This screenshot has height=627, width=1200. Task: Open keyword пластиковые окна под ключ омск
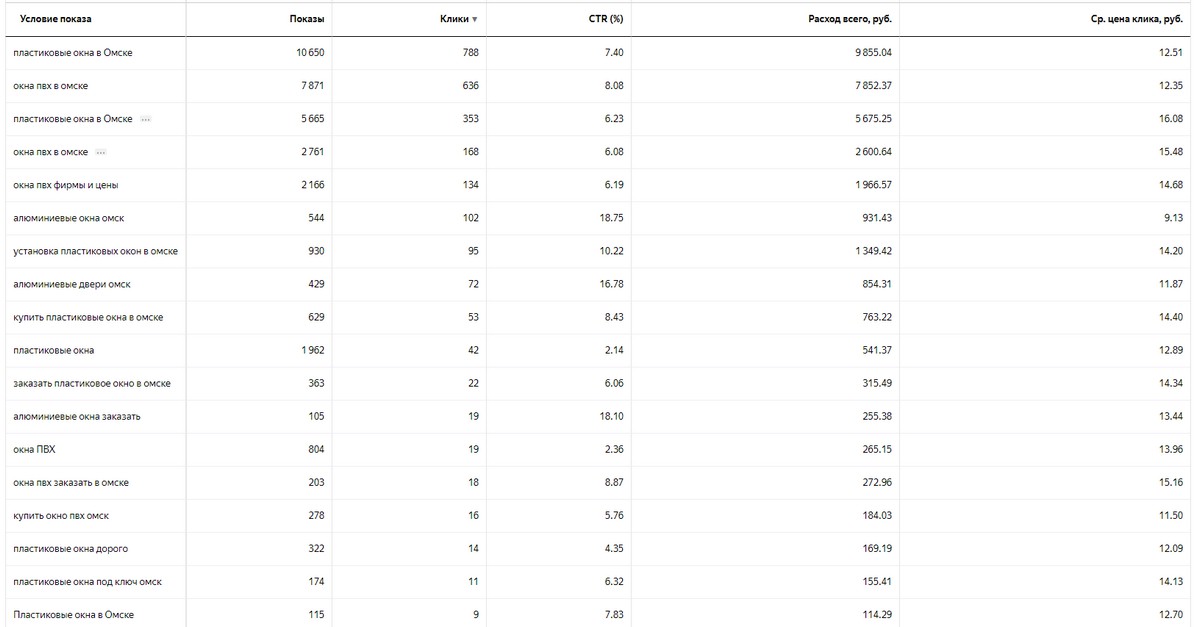click(x=87, y=581)
